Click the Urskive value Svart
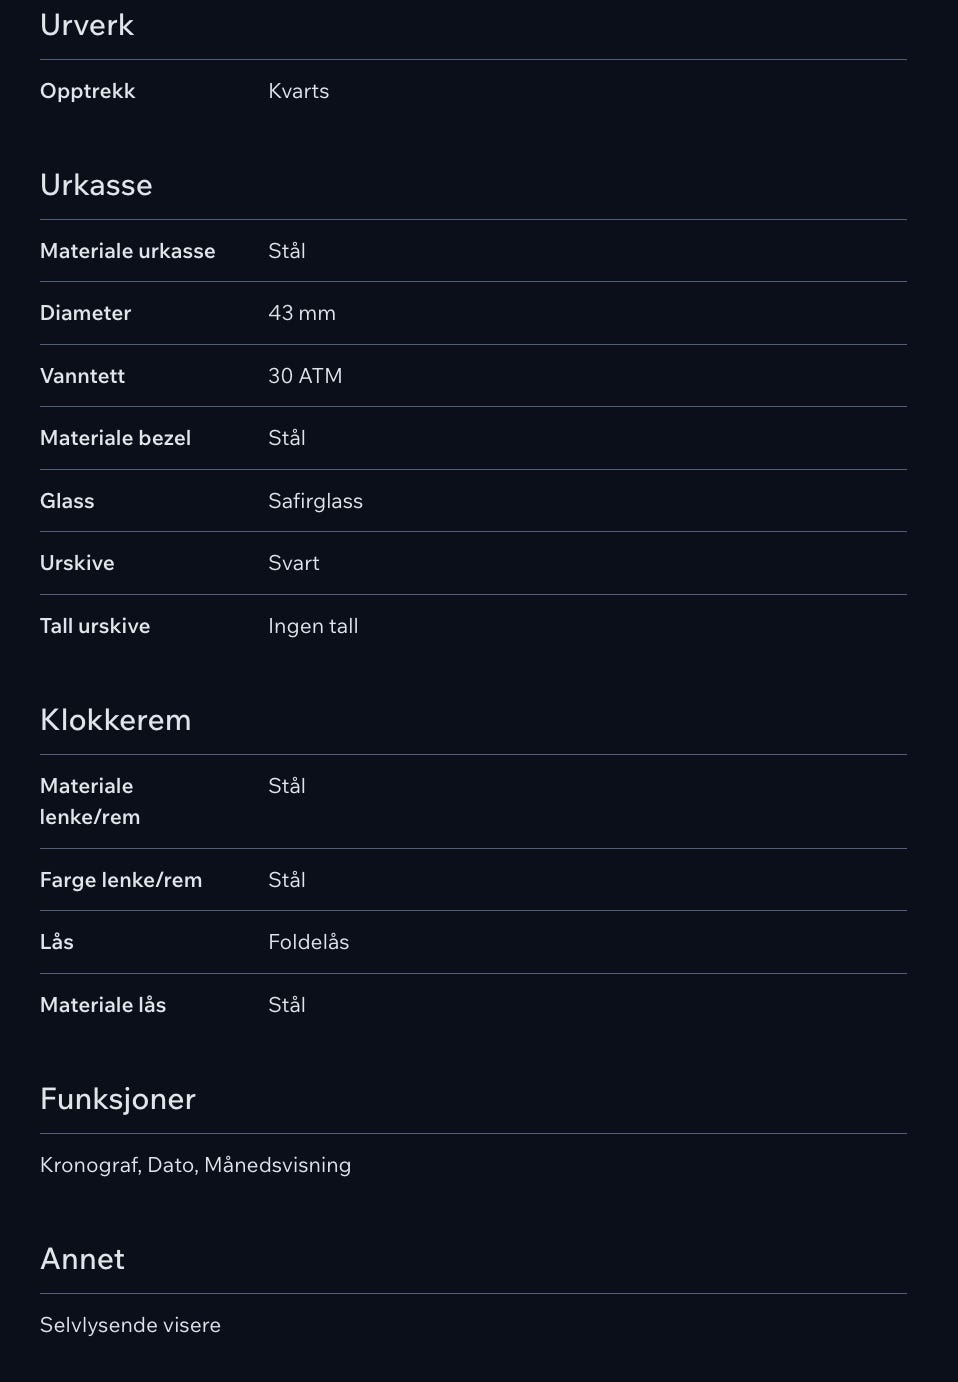This screenshot has width=958, height=1382. pos(294,563)
